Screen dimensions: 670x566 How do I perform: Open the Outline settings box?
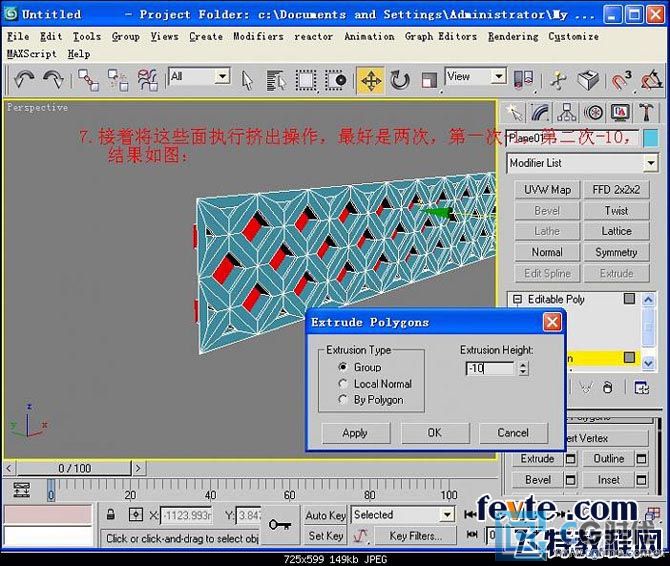641,459
